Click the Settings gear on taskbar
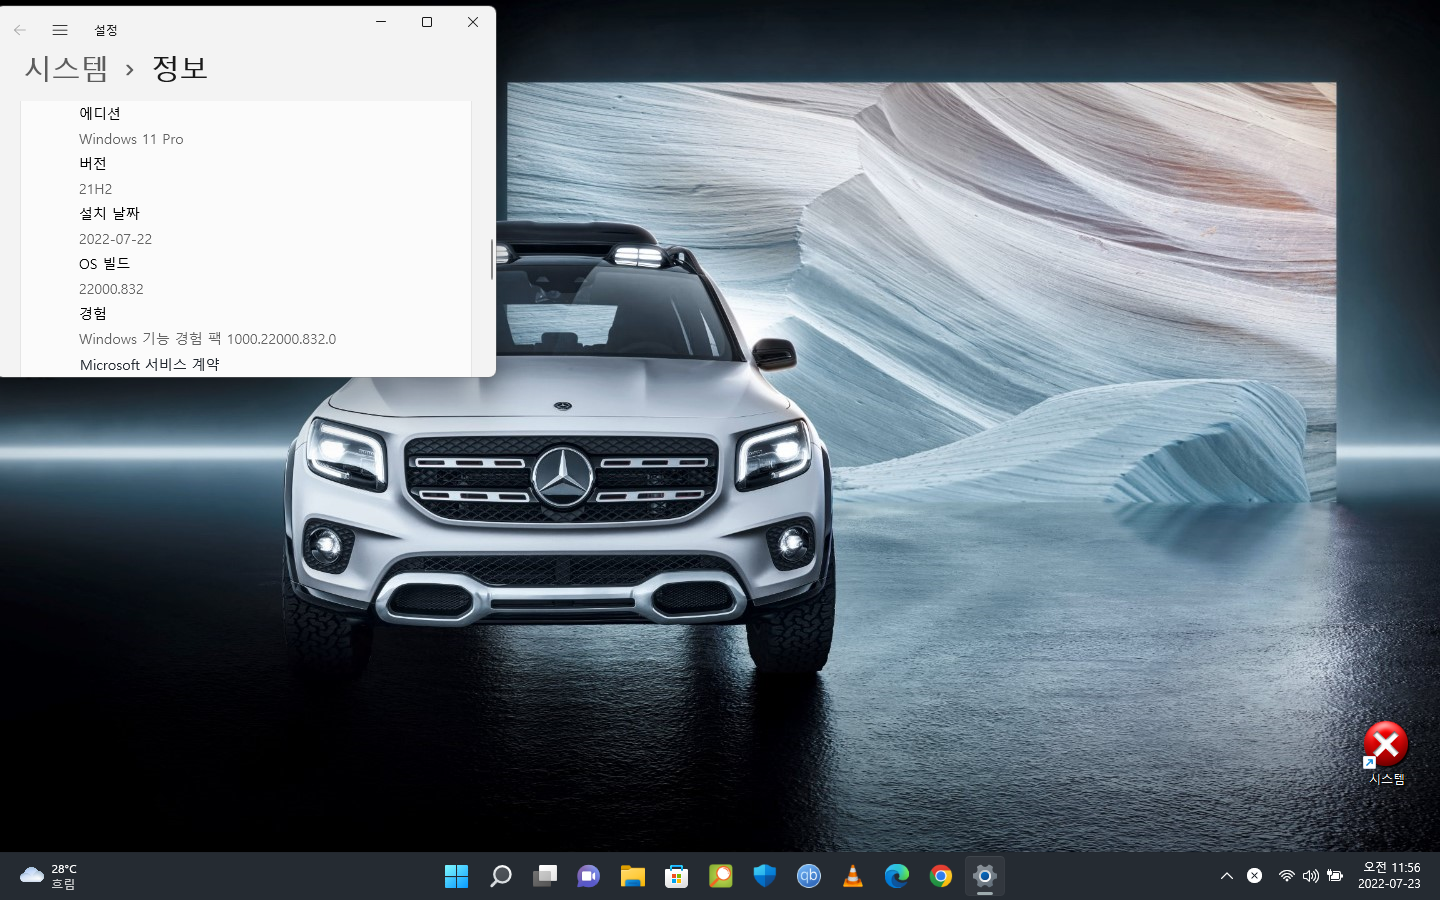The image size is (1440, 900). 985,876
